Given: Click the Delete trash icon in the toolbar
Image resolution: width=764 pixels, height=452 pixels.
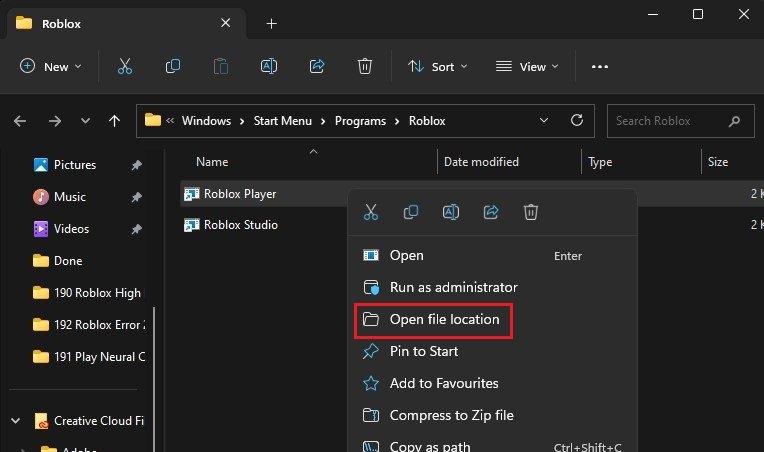Looking at the screenshot, I should pyautogui.click(x=365, y=66).
